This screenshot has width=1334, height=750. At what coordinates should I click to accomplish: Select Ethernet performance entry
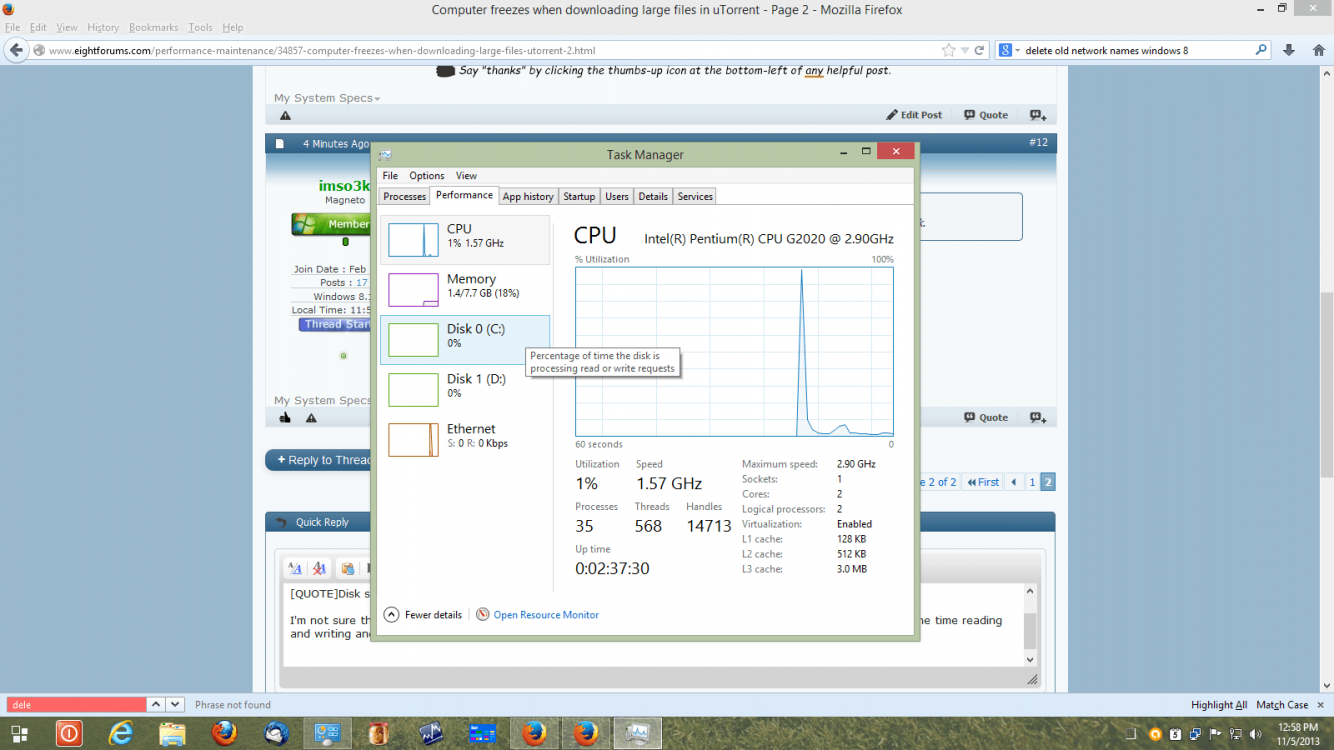[465, 440]
